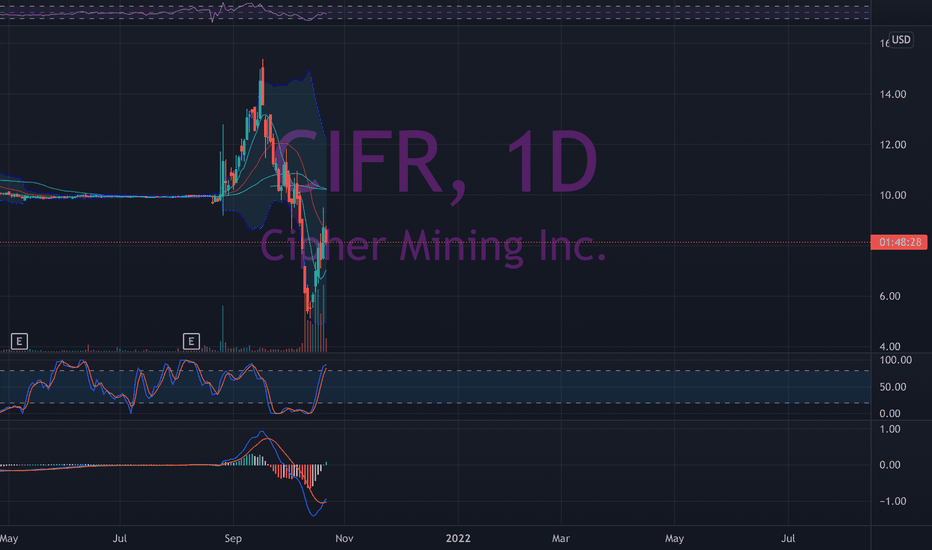Click the Nov date on time axis

(x=344, y=538)
